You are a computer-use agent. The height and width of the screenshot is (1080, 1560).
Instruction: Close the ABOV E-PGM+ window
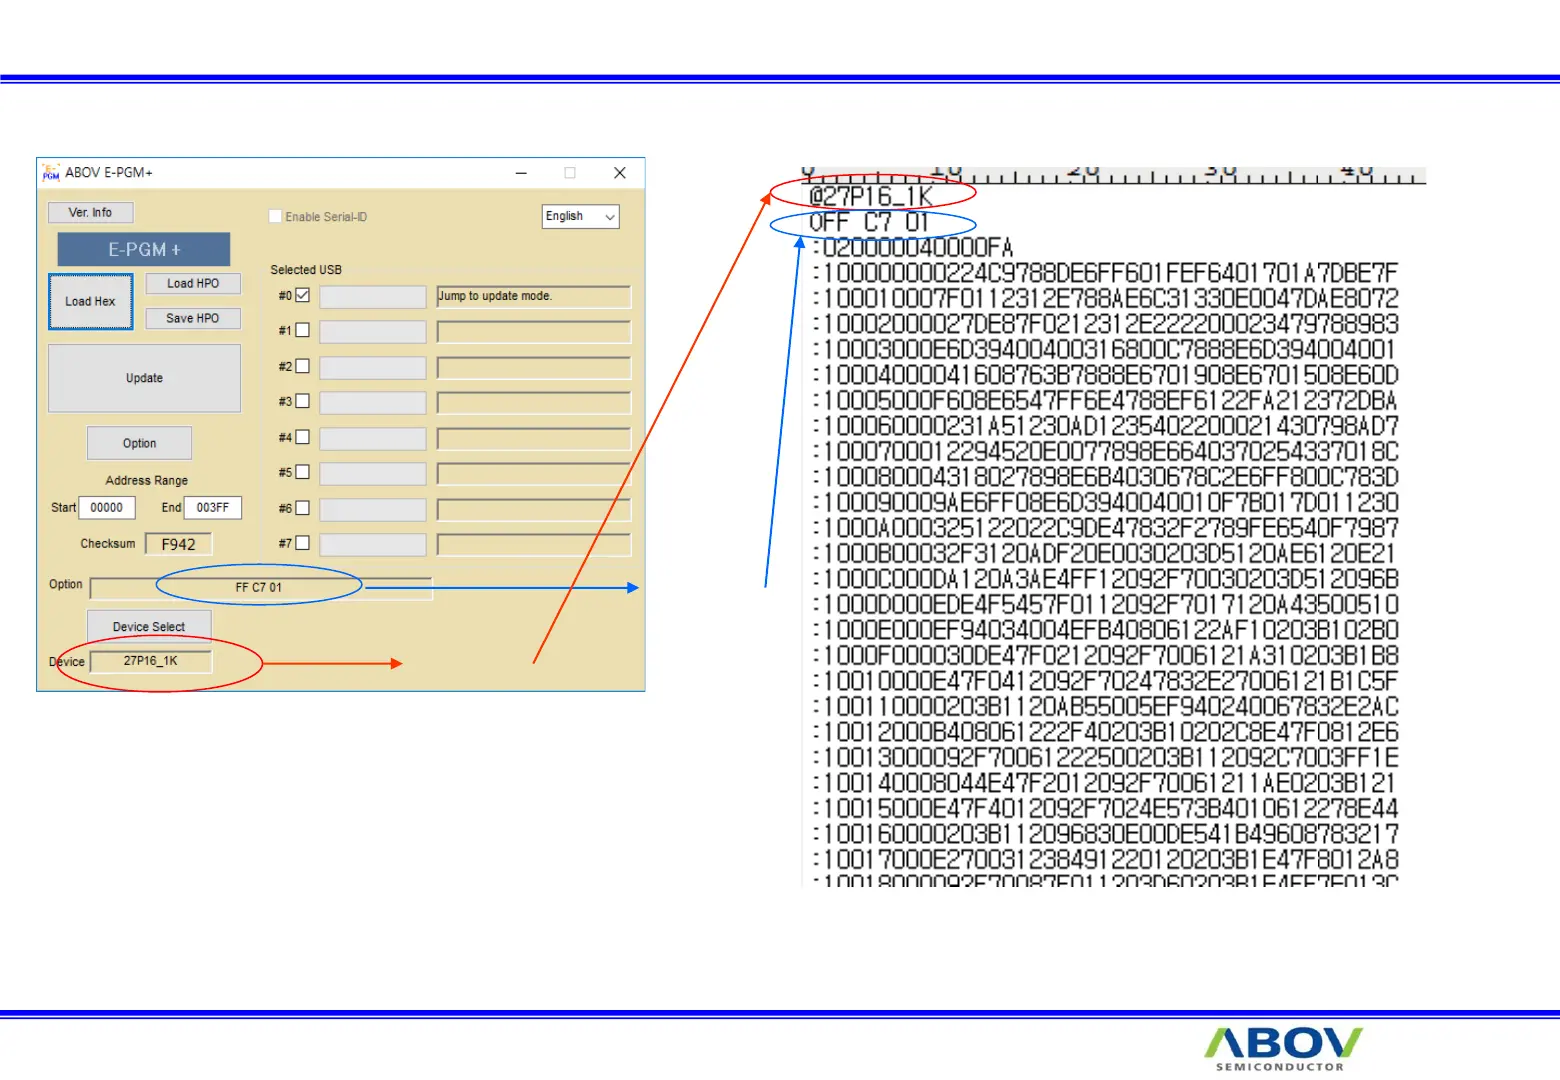[620, 173]
